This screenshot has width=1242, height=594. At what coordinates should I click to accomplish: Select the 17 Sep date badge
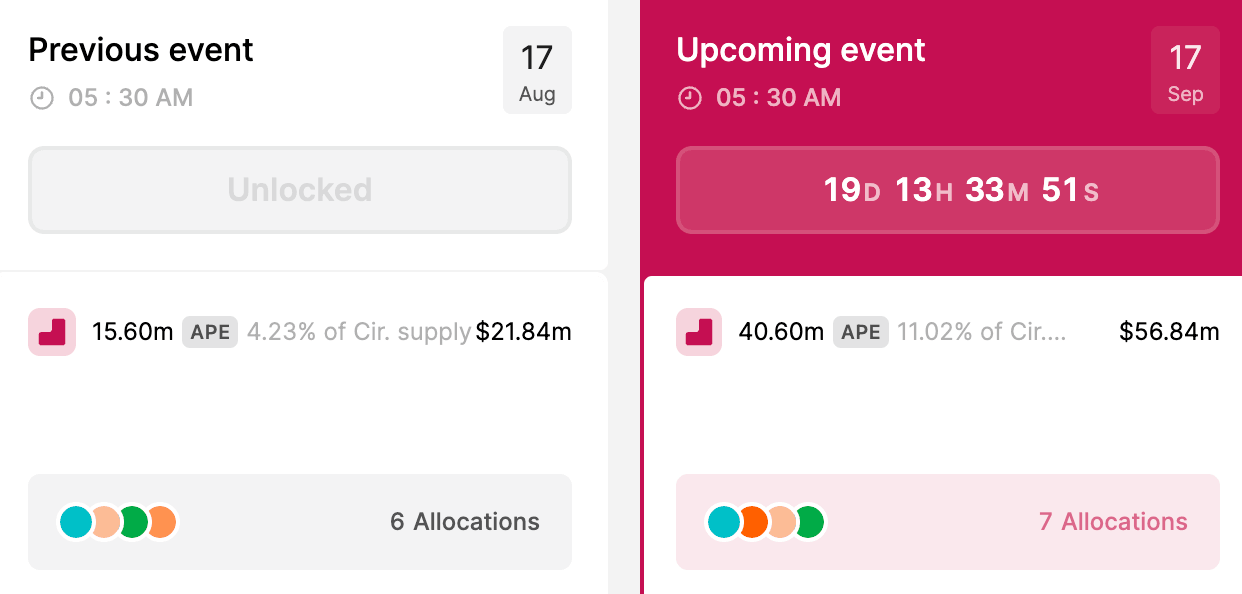pos(1185,70)
